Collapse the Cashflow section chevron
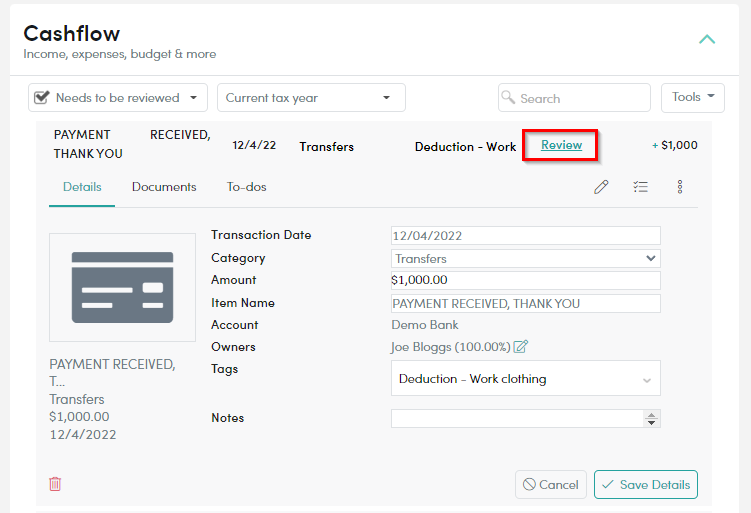The image size is (751, 513). point(707,39)
